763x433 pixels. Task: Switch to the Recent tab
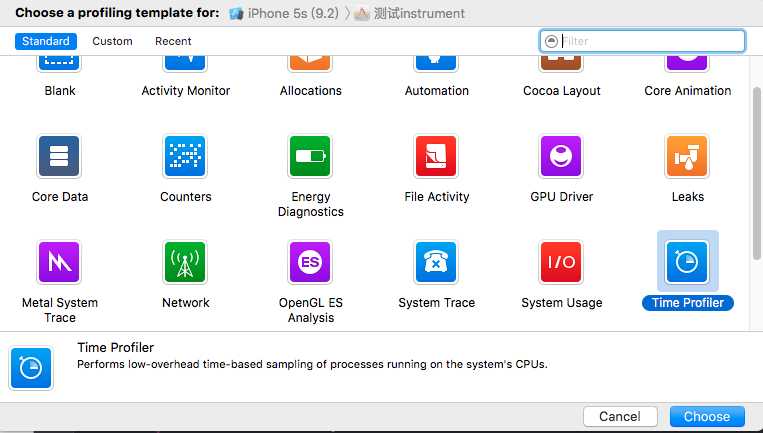pos(173,41)
